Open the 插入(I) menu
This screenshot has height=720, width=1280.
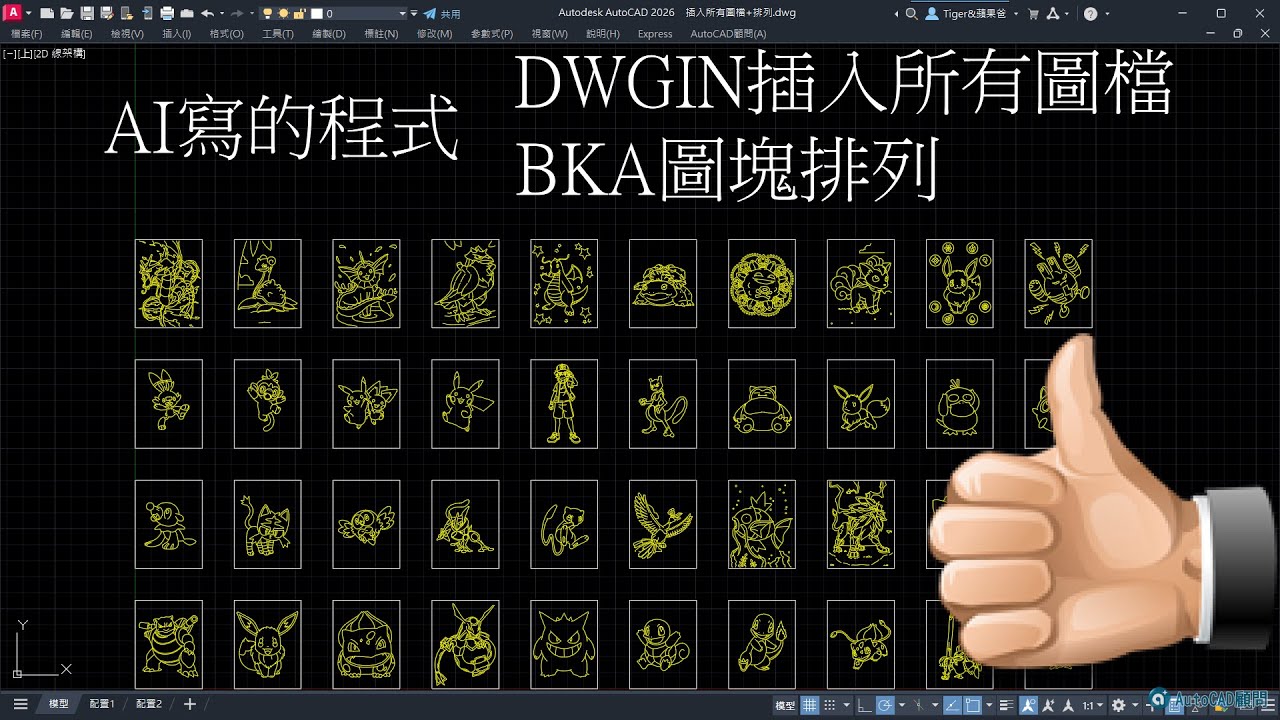click(x=177, y=34)
